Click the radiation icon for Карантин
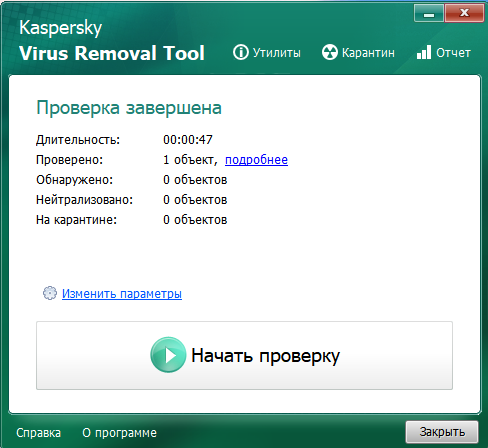The image size is (488, 448). (330, 52)
